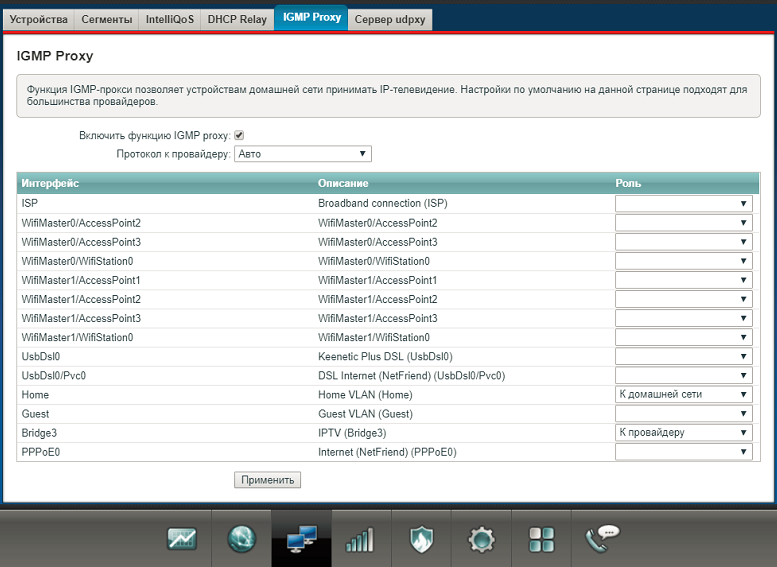Open role dropdown for Guest VLAN row

coord(683,414)
